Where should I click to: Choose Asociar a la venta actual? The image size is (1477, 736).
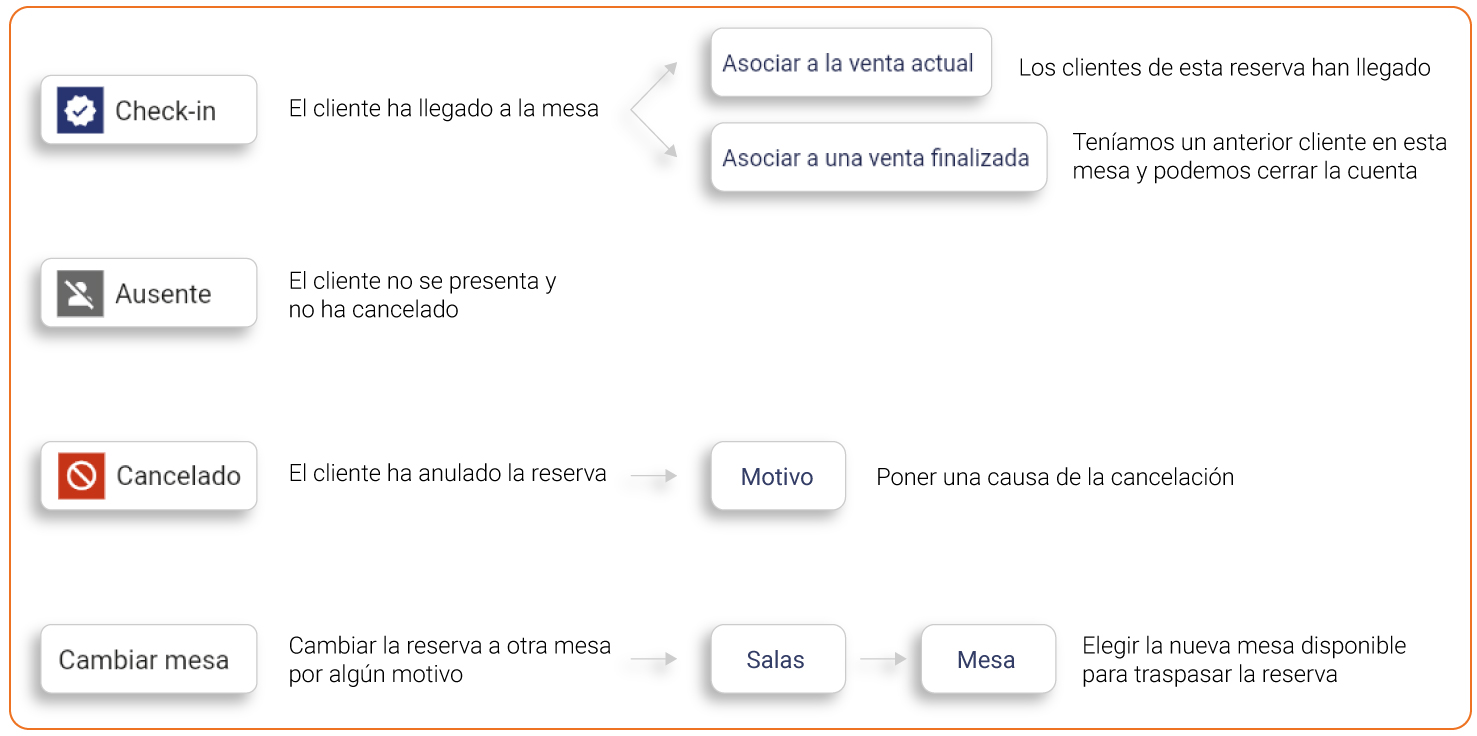[x=850, y=63]
